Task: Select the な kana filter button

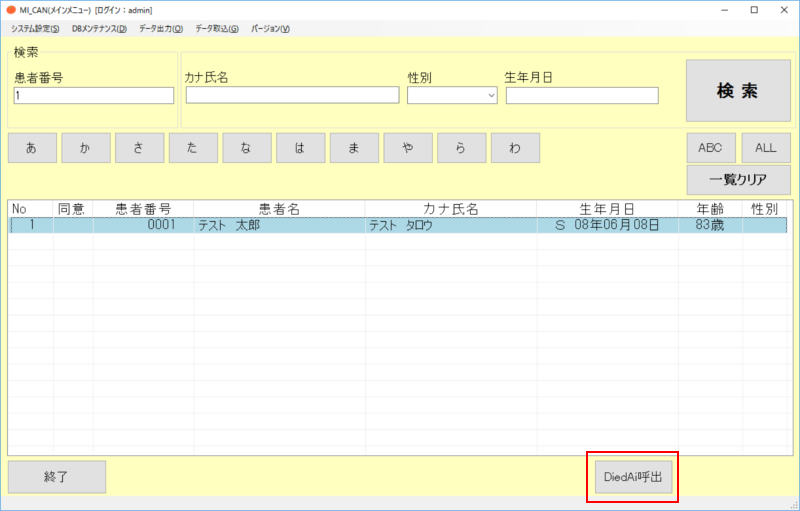Action: [247, 148]
